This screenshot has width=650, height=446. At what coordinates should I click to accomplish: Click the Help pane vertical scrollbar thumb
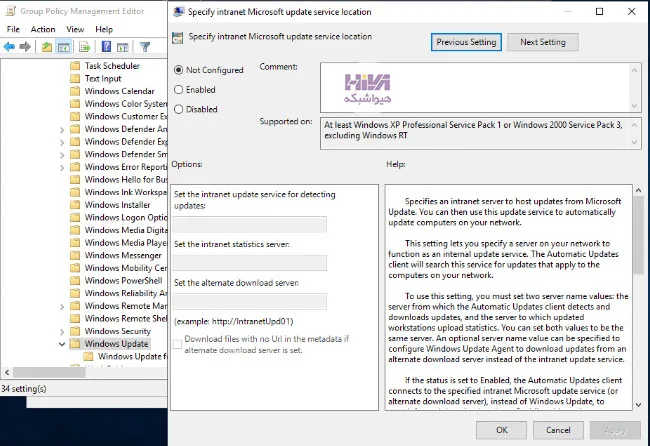[638, 236]
